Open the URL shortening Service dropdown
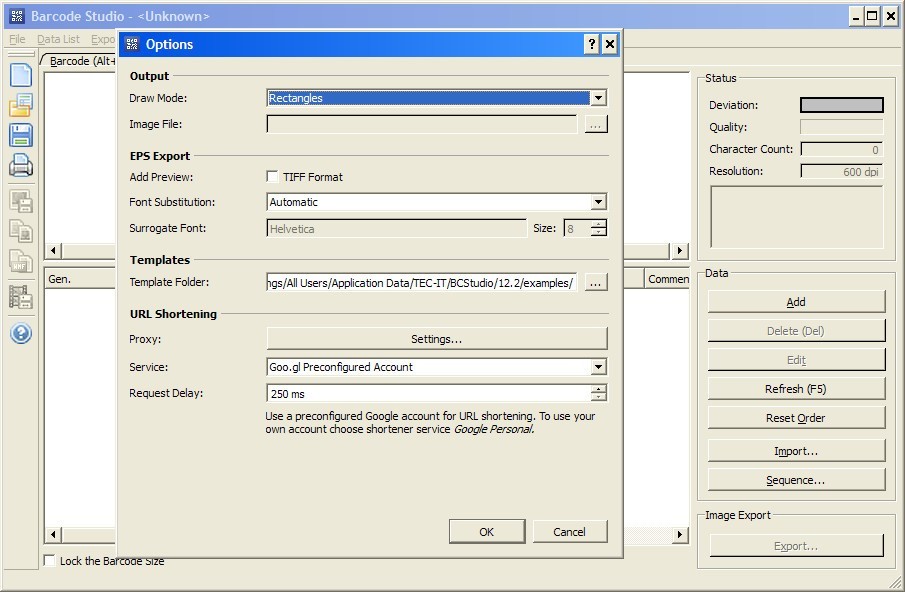The image size is (905, 592). tap(598, 366)
